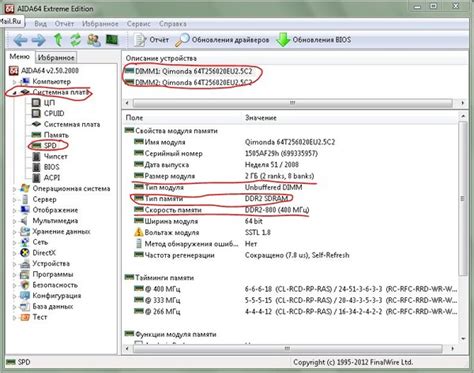
Task: Collapse the Системная плата parent node
Action: [14, 93]
